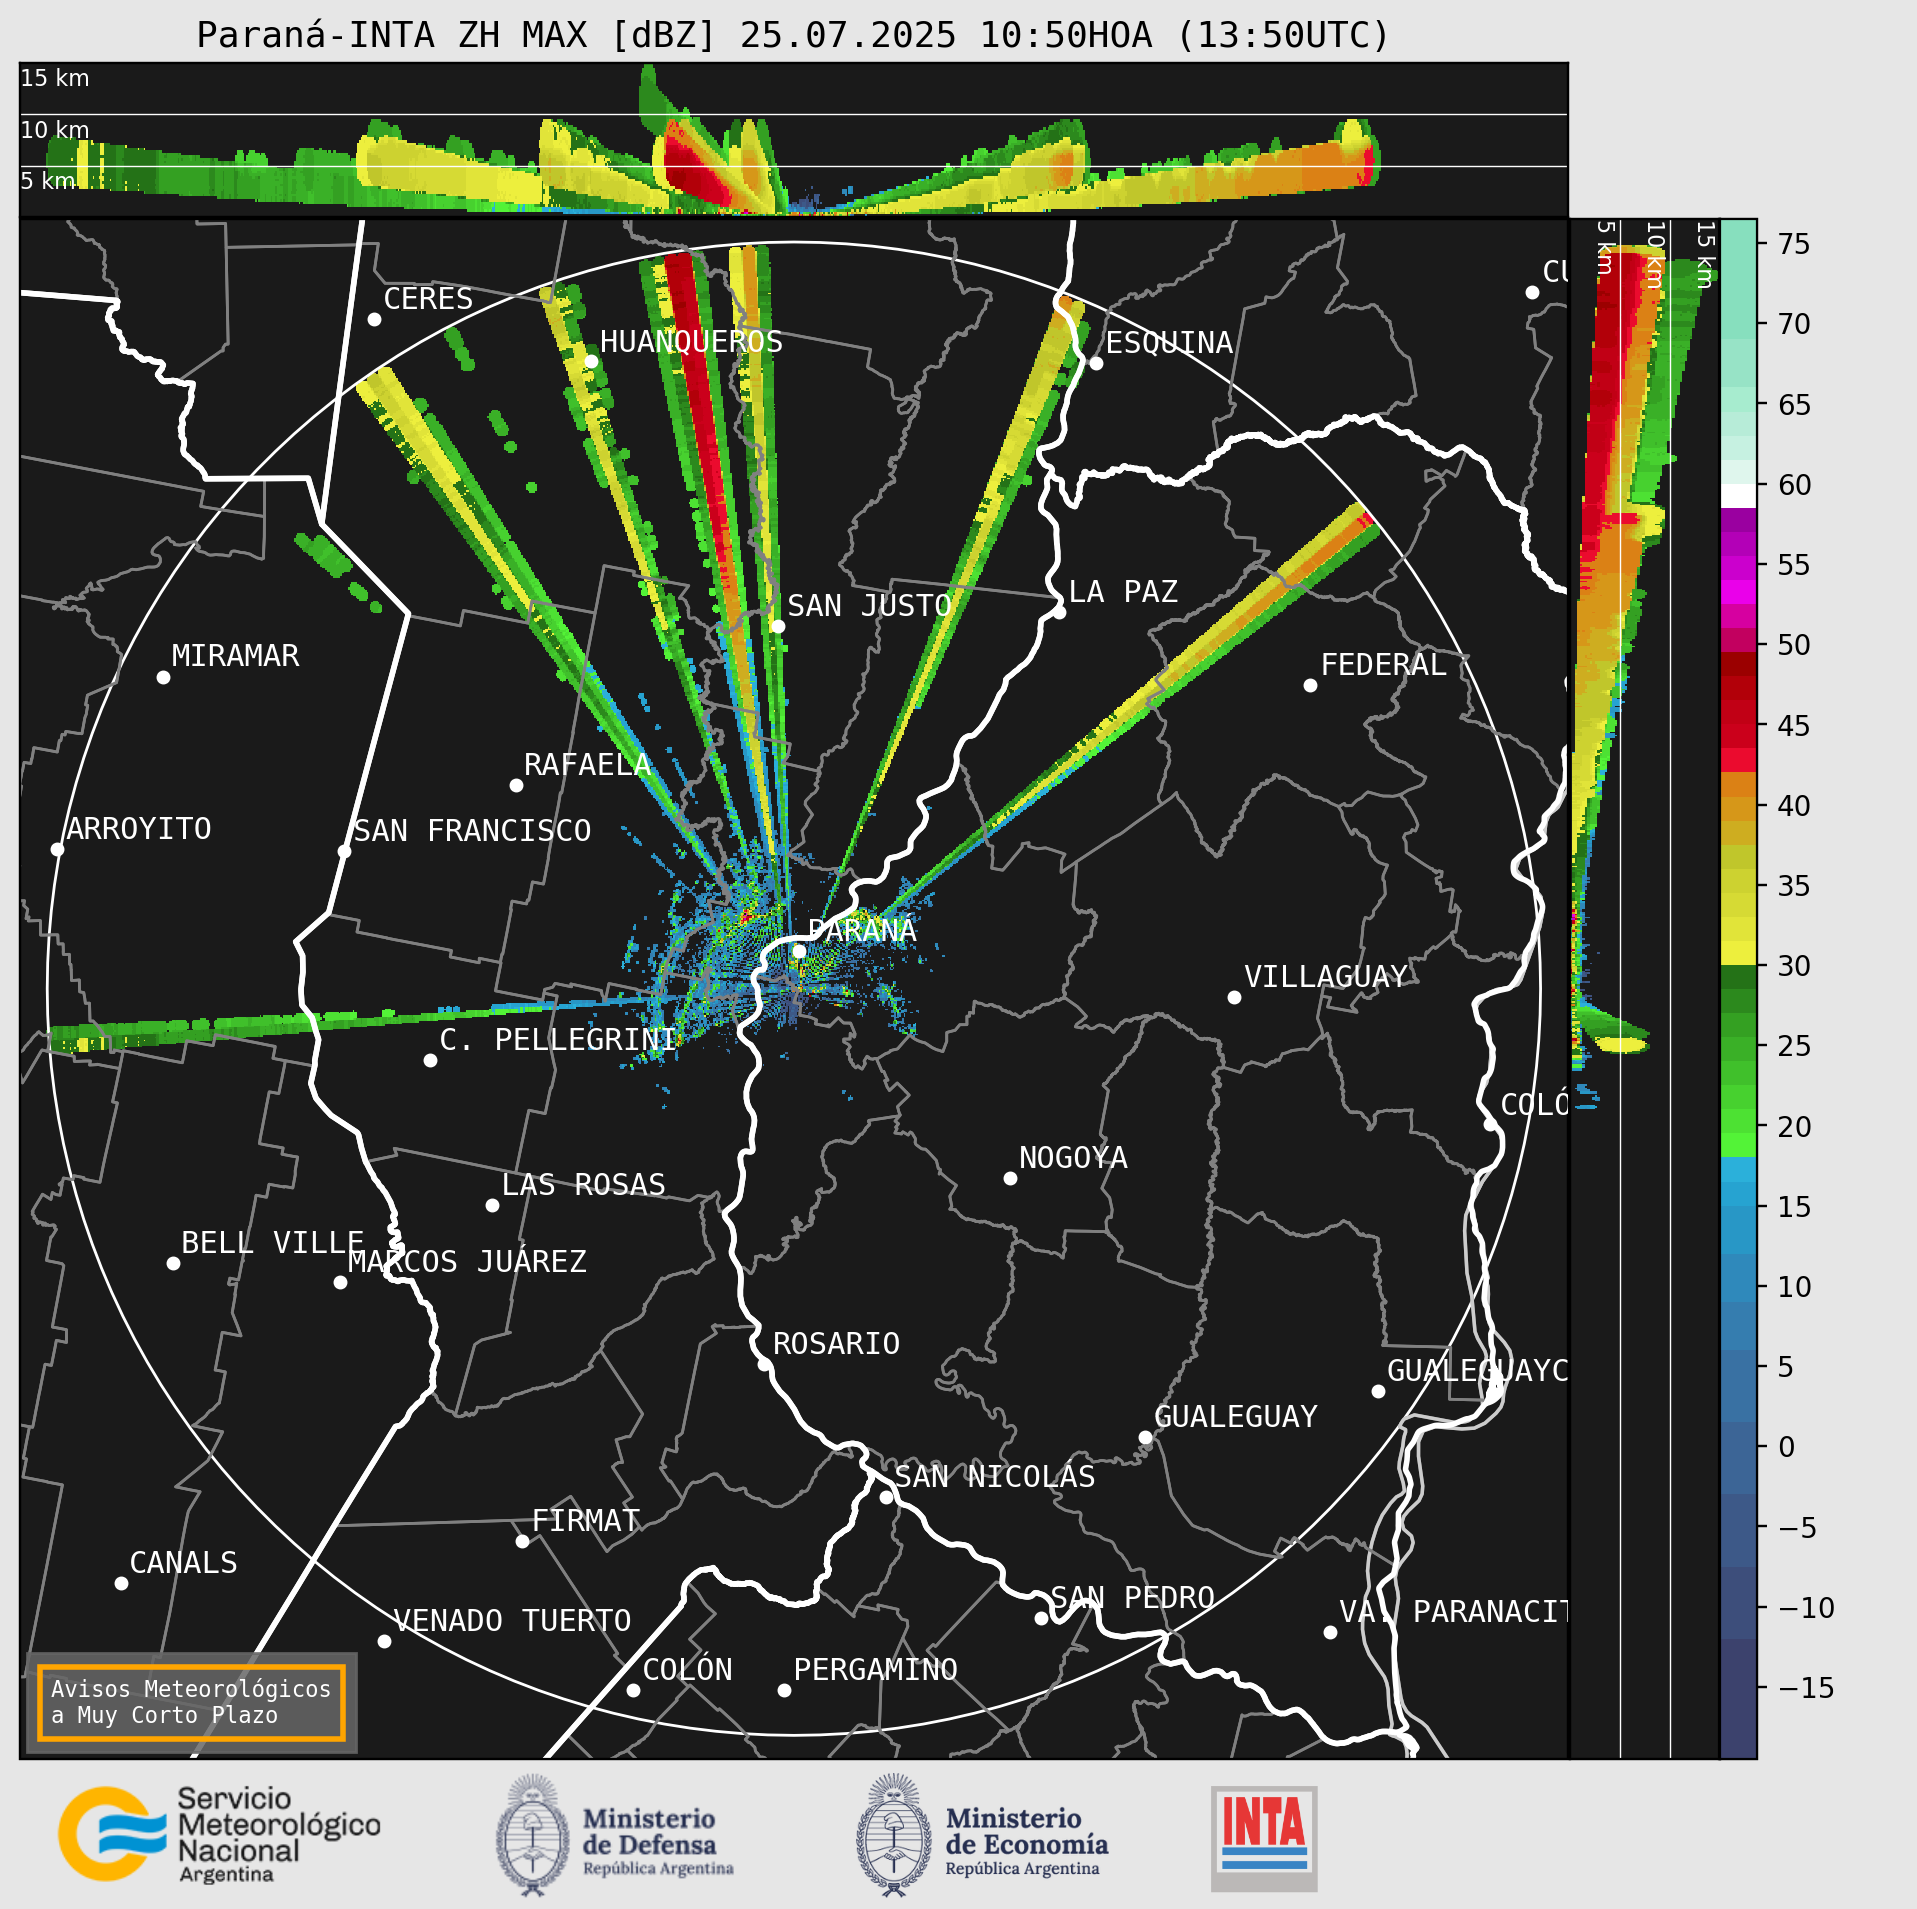The height and width of the screenshot is (1909, 1917).
Task: Click the SAN NICOLAS marker dot
Action: pos(886,1497)
